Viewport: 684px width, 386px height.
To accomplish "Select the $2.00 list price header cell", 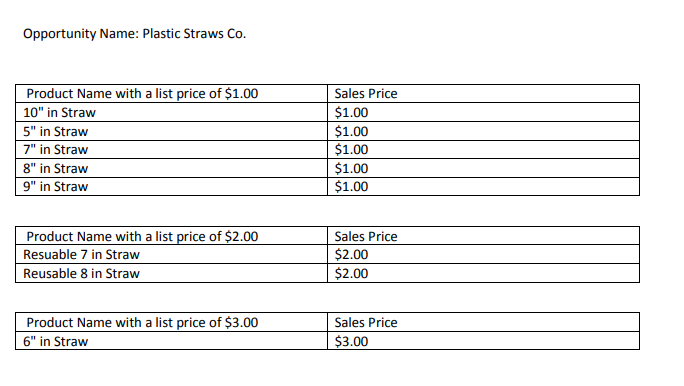I will click(171, 236).
